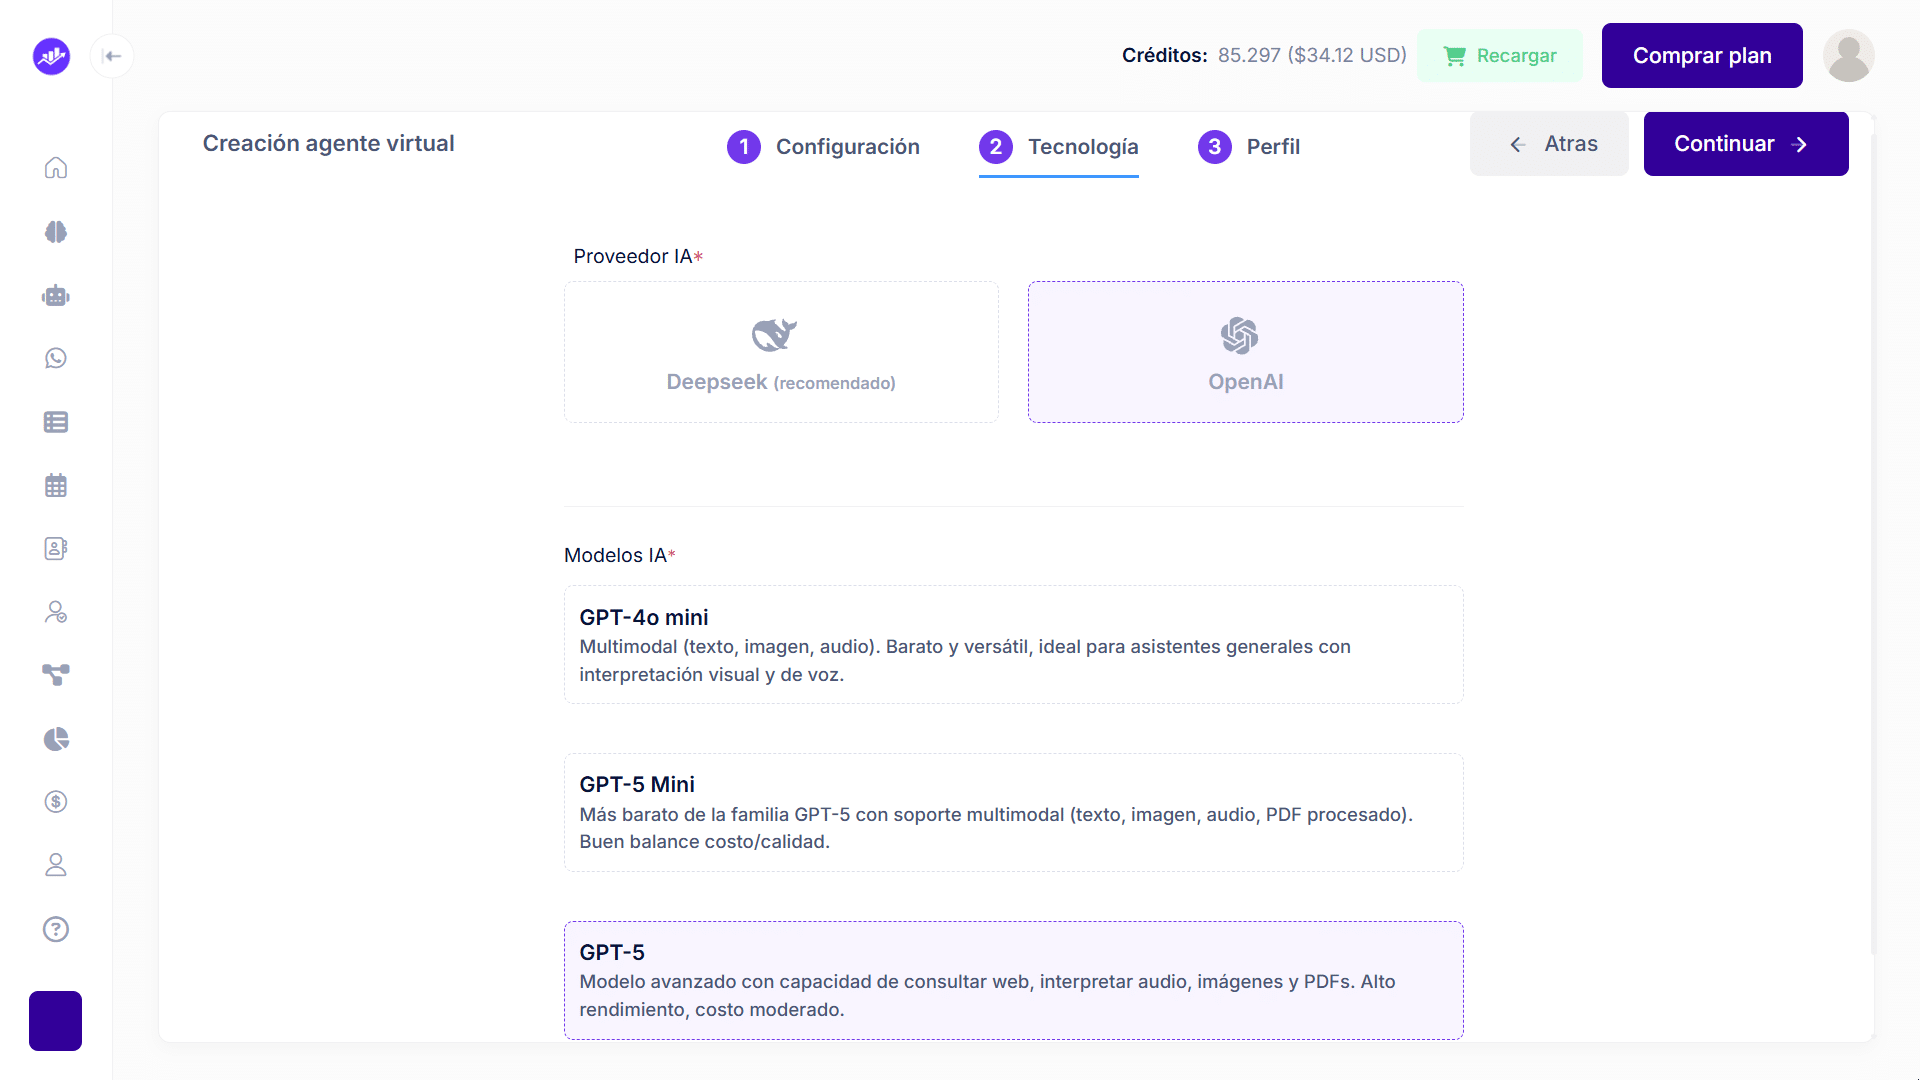Open the WhatsApp sidebar icon
1920x1080 pixels.
[56, 358]
